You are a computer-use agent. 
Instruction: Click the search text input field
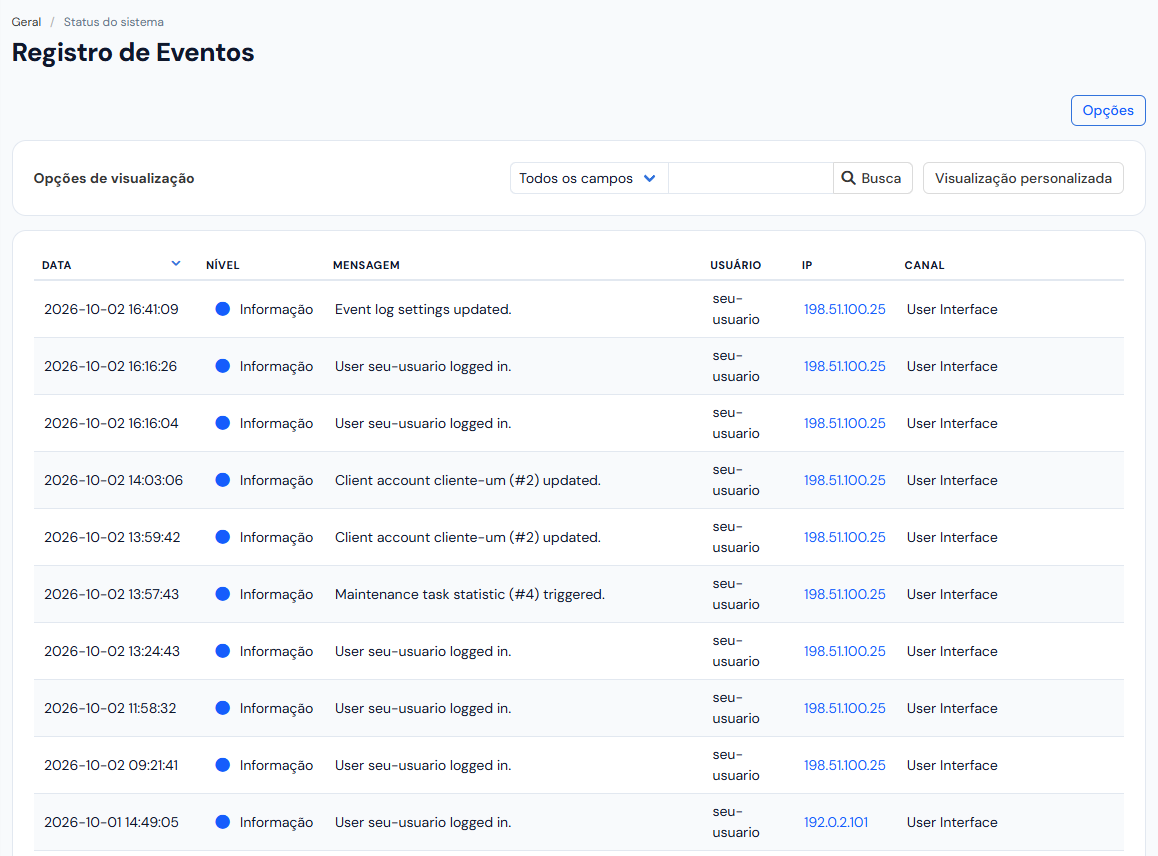coord(750,178)
